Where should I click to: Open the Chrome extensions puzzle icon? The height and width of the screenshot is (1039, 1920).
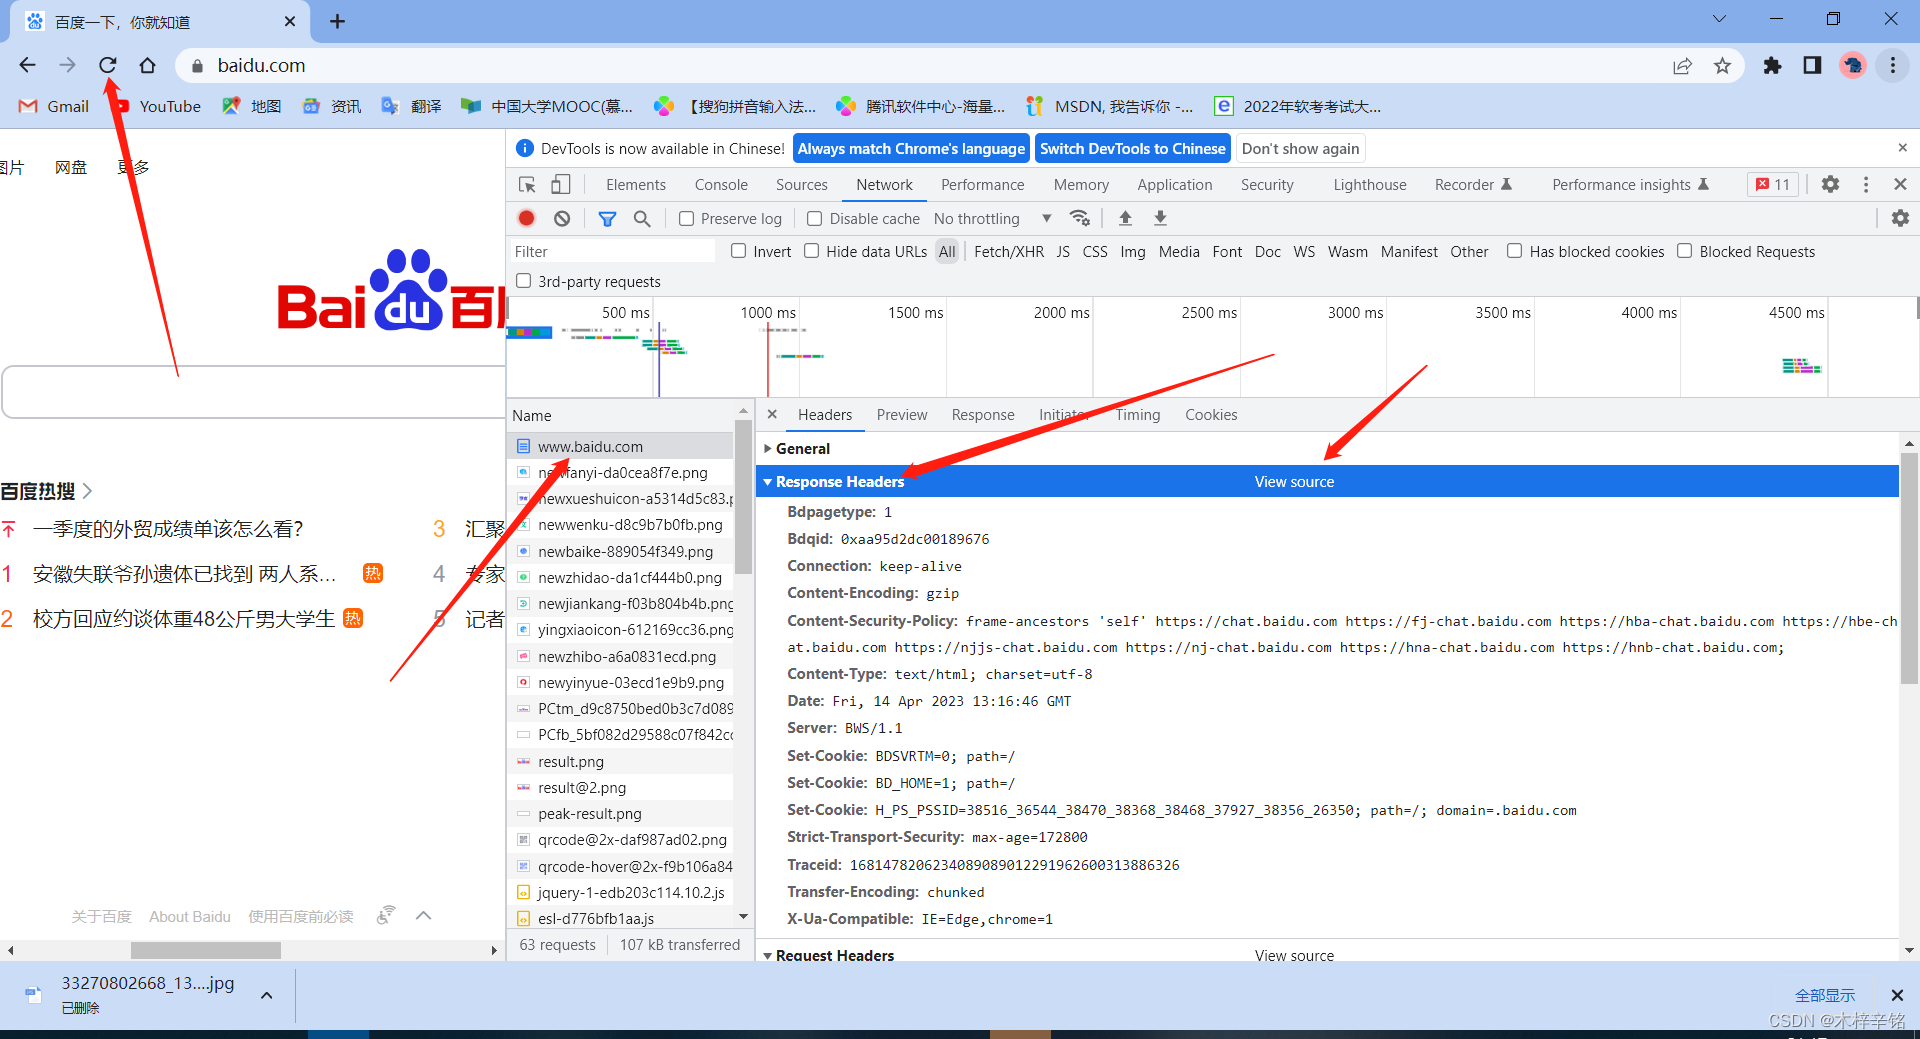(1772, 65)
